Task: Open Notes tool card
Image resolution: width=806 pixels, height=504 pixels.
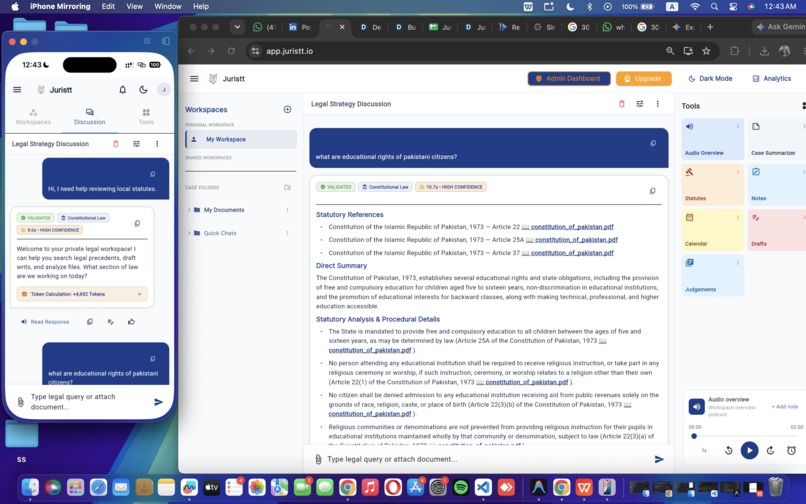Action: 777,184
